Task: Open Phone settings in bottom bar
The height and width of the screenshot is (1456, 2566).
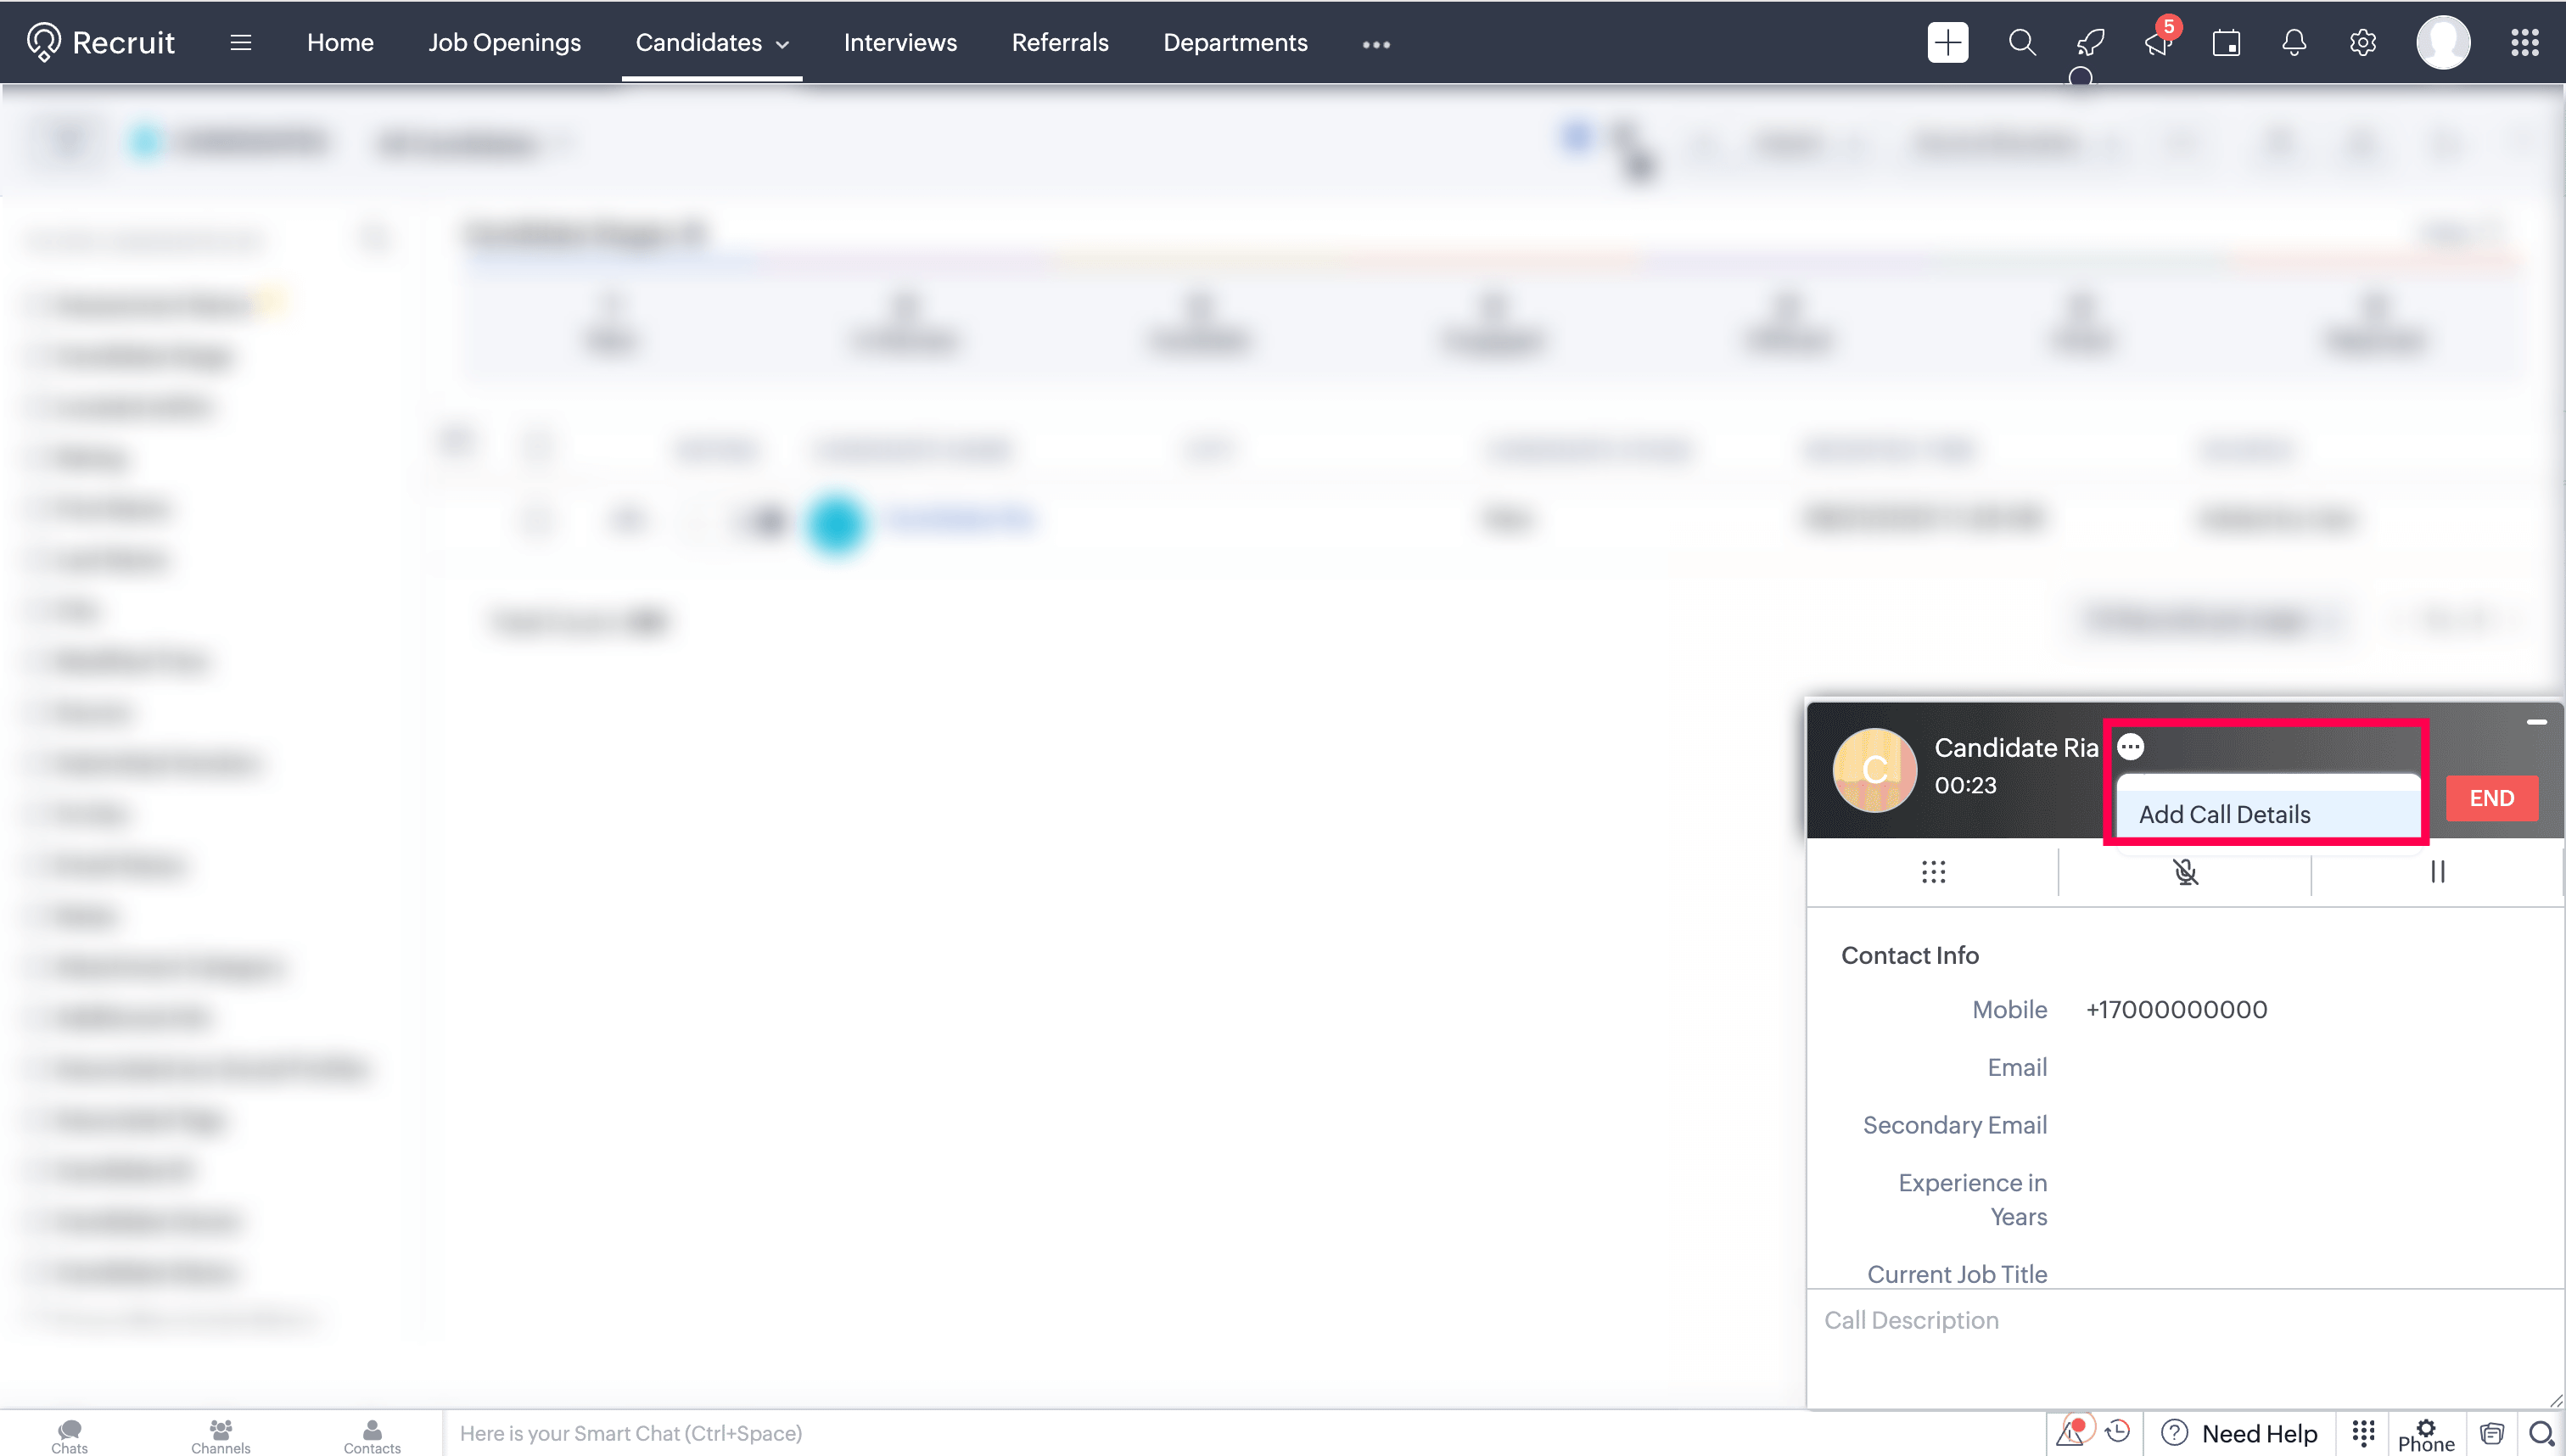Action: [2425, 1434]
